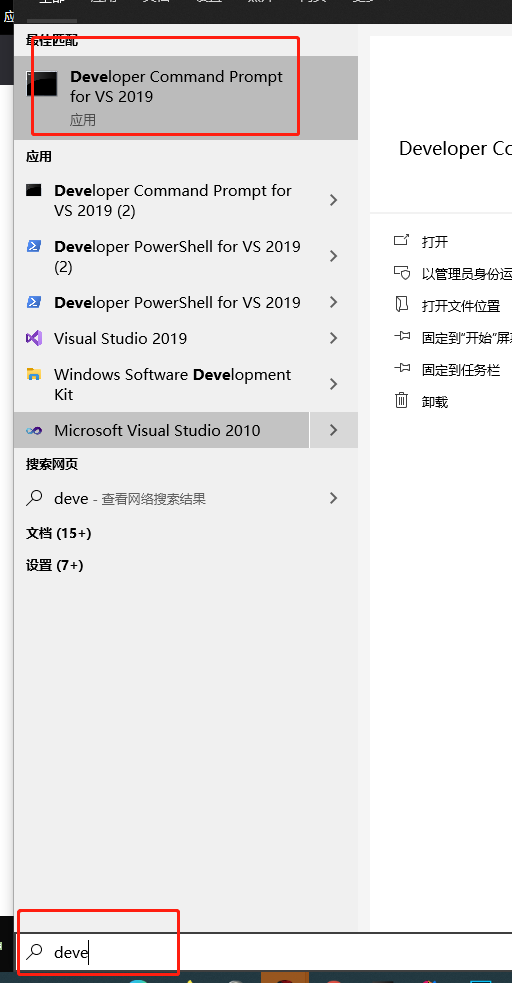Expand Developer Command Prompt for VS 2019 (2) arrow
Image resolution: width=512 pixels, height=983 pixels.
(x=333, y=200)
